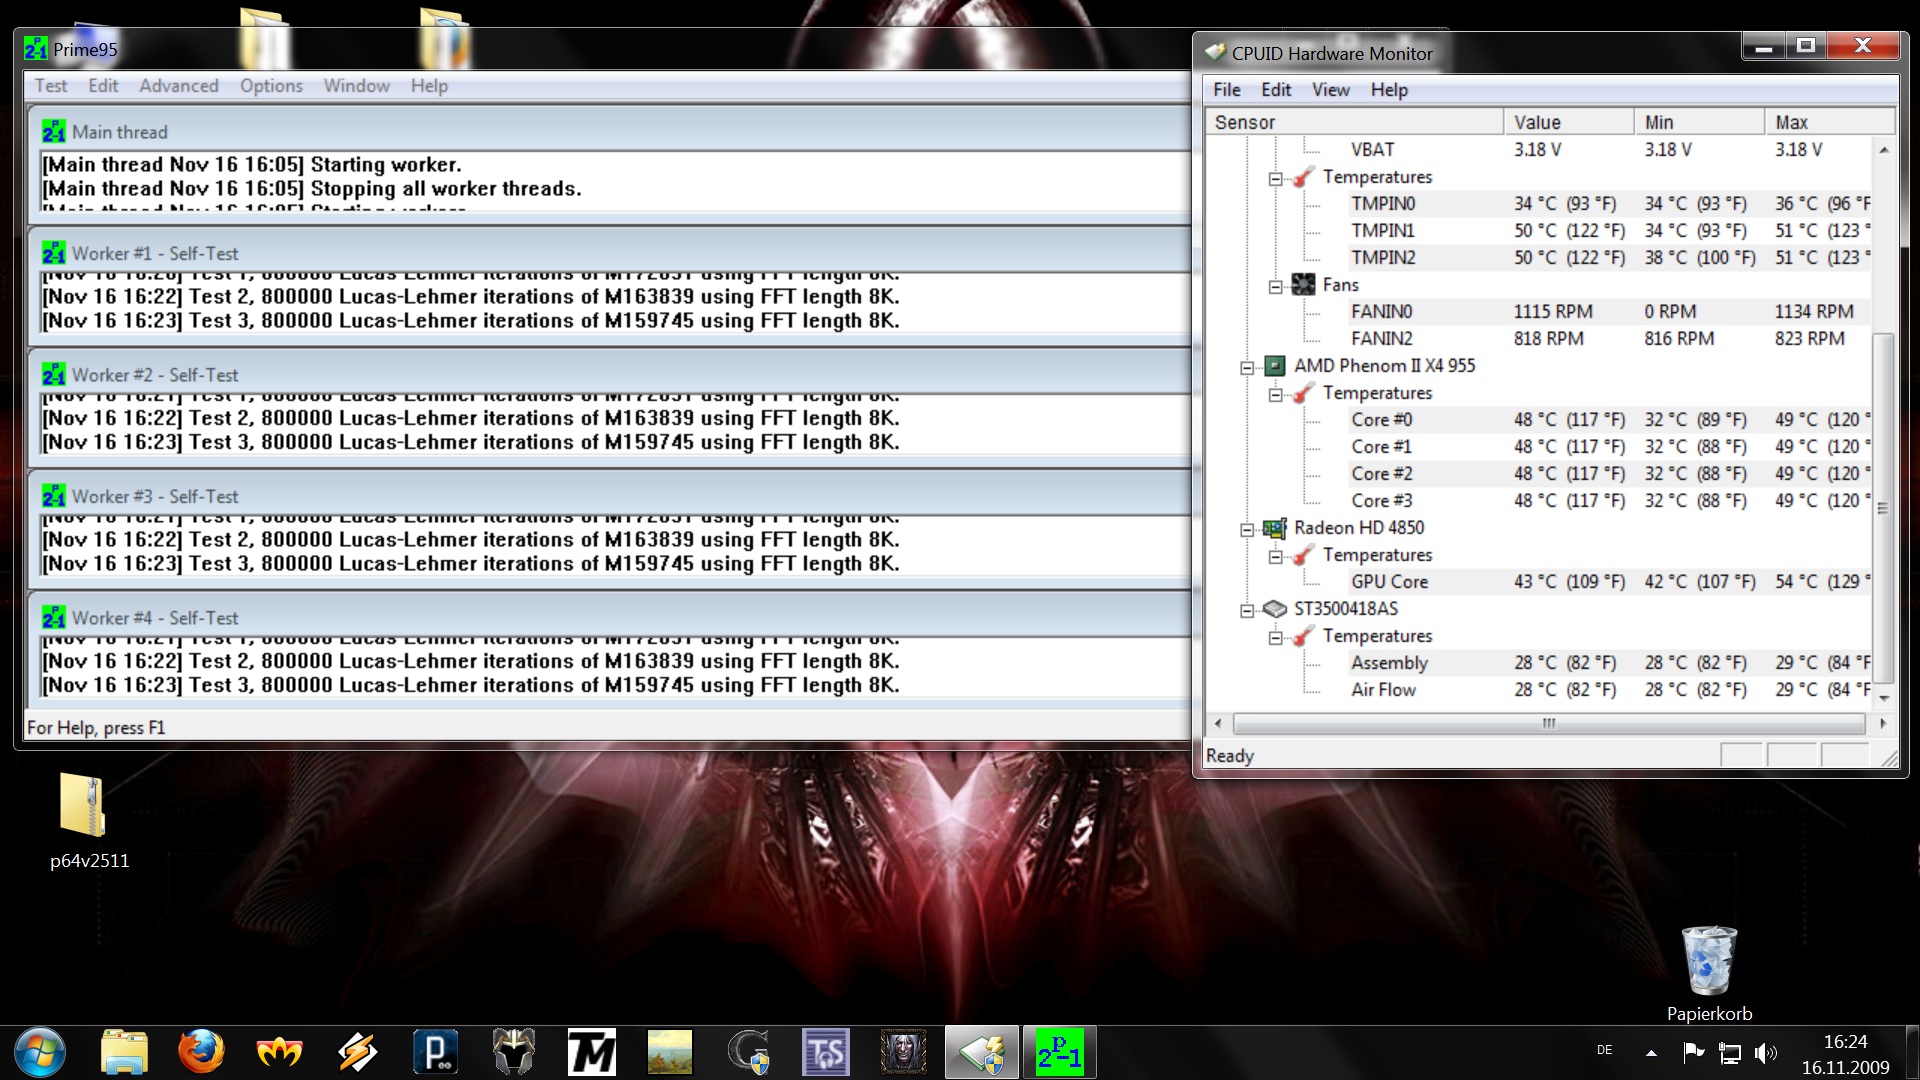Open the Advanced menu in Prime95

[179, 86]
